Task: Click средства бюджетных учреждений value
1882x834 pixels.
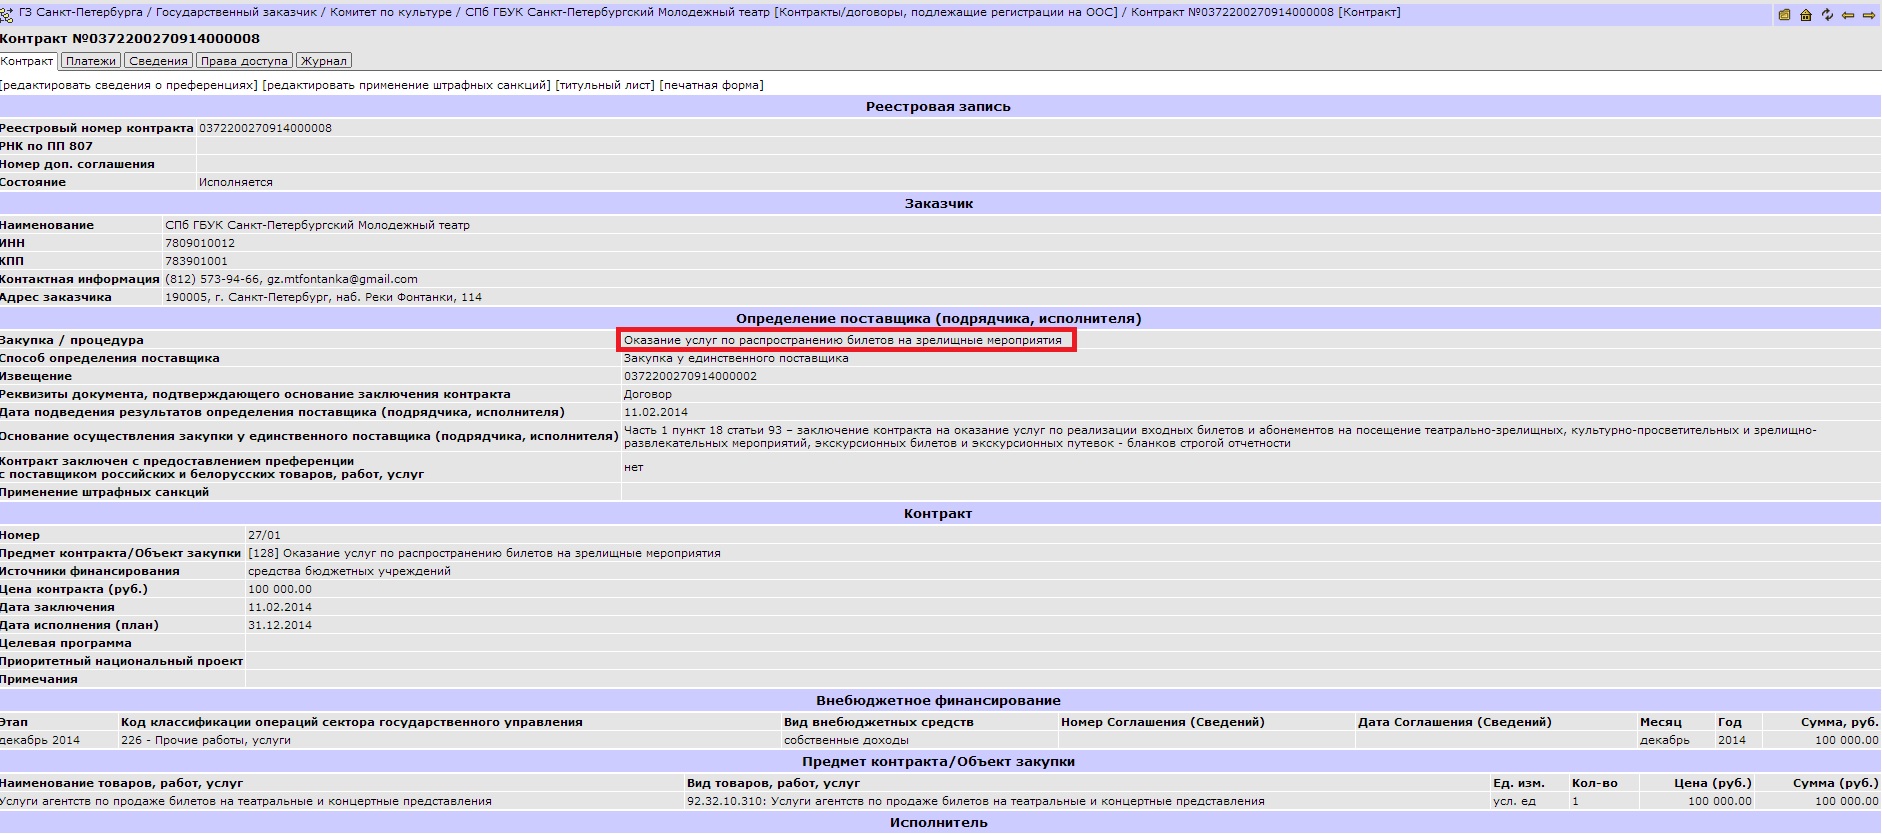Action: [349, 571]
